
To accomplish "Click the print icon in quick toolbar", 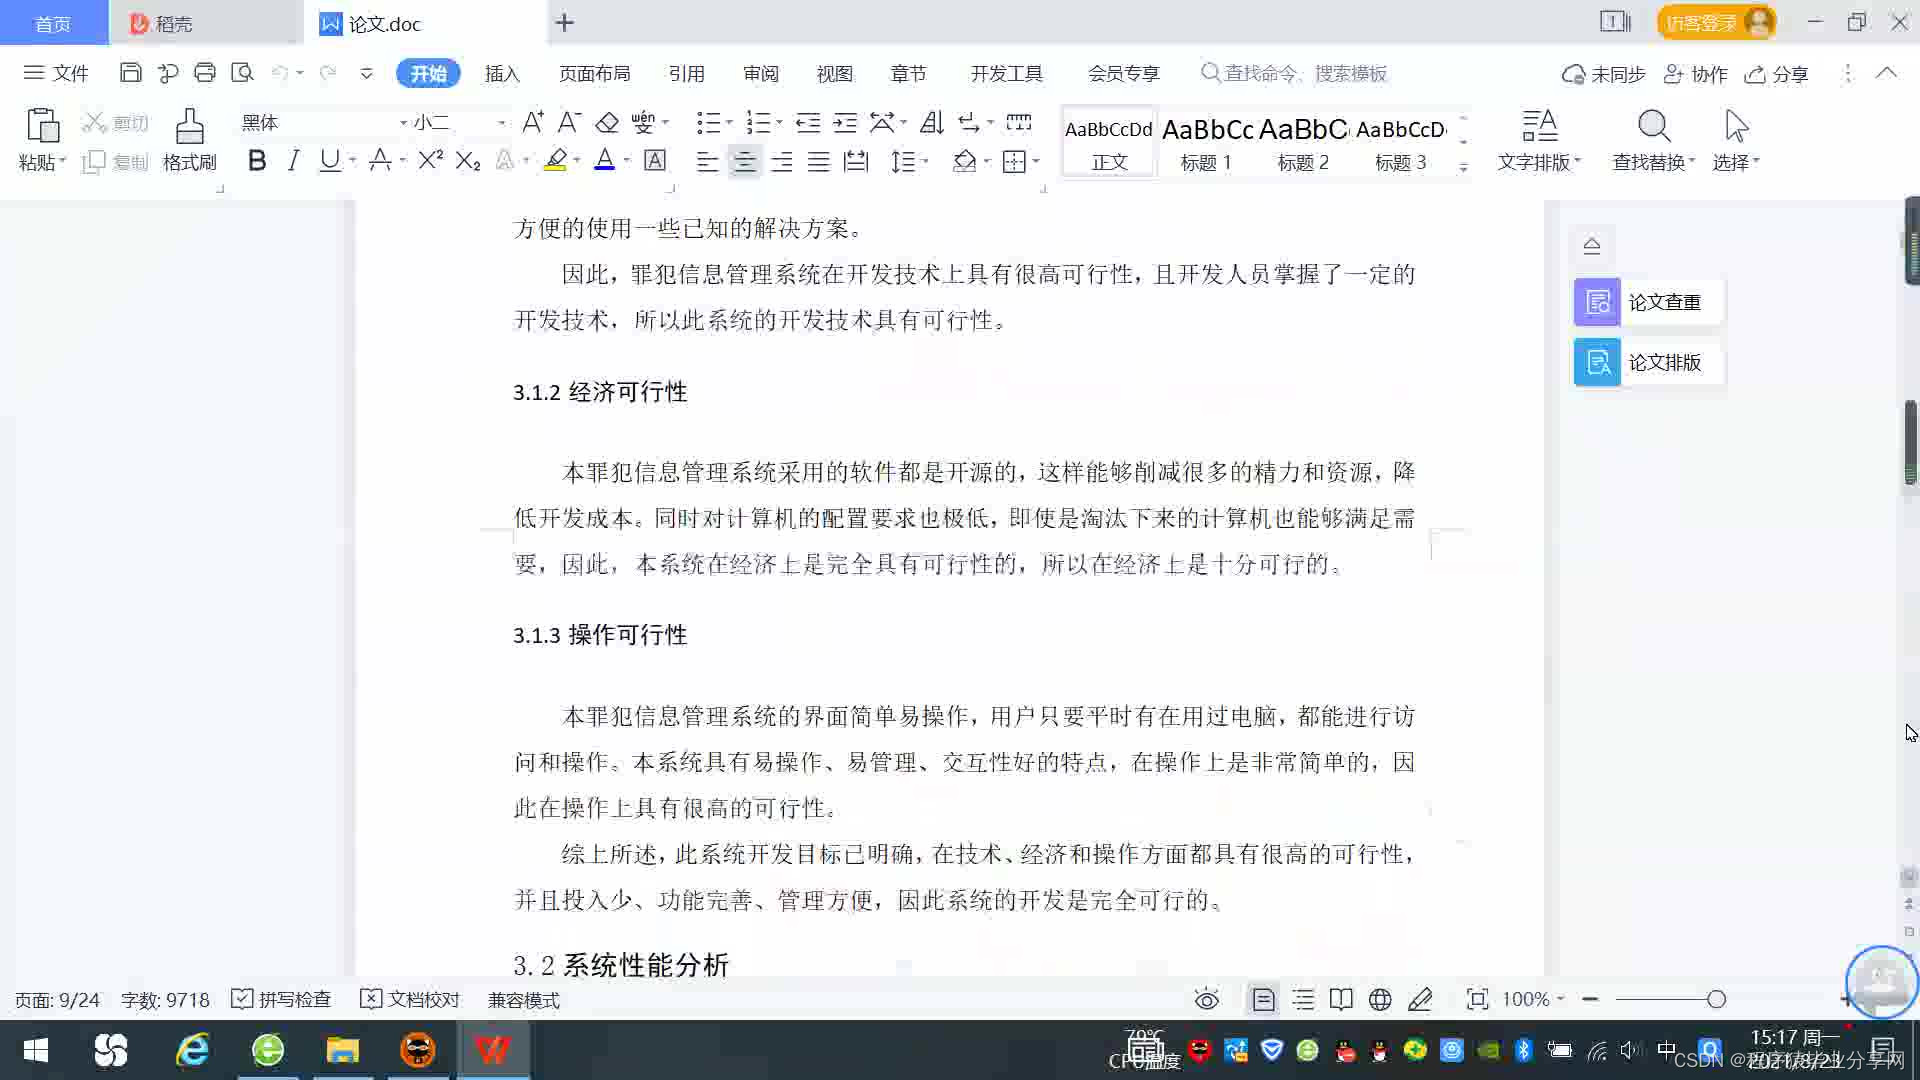I will (205, 73).
